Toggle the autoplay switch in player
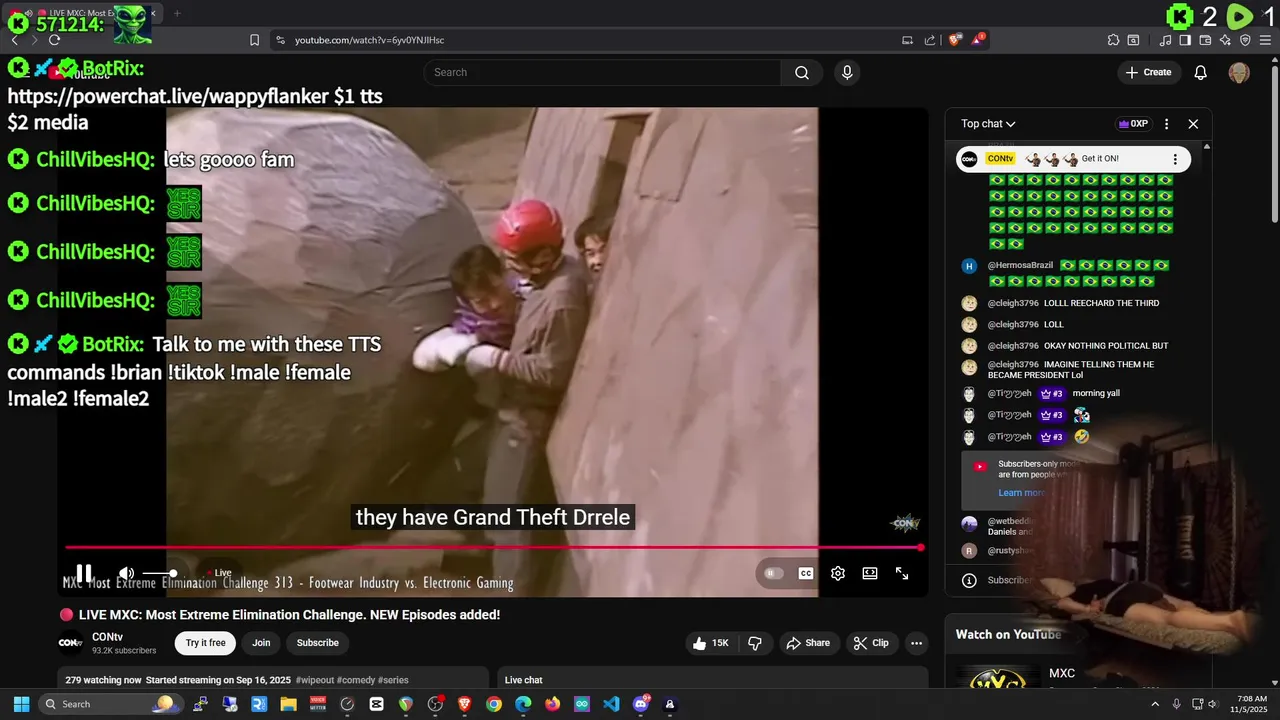Viewport: 1280px width, 720px height. 772,573
